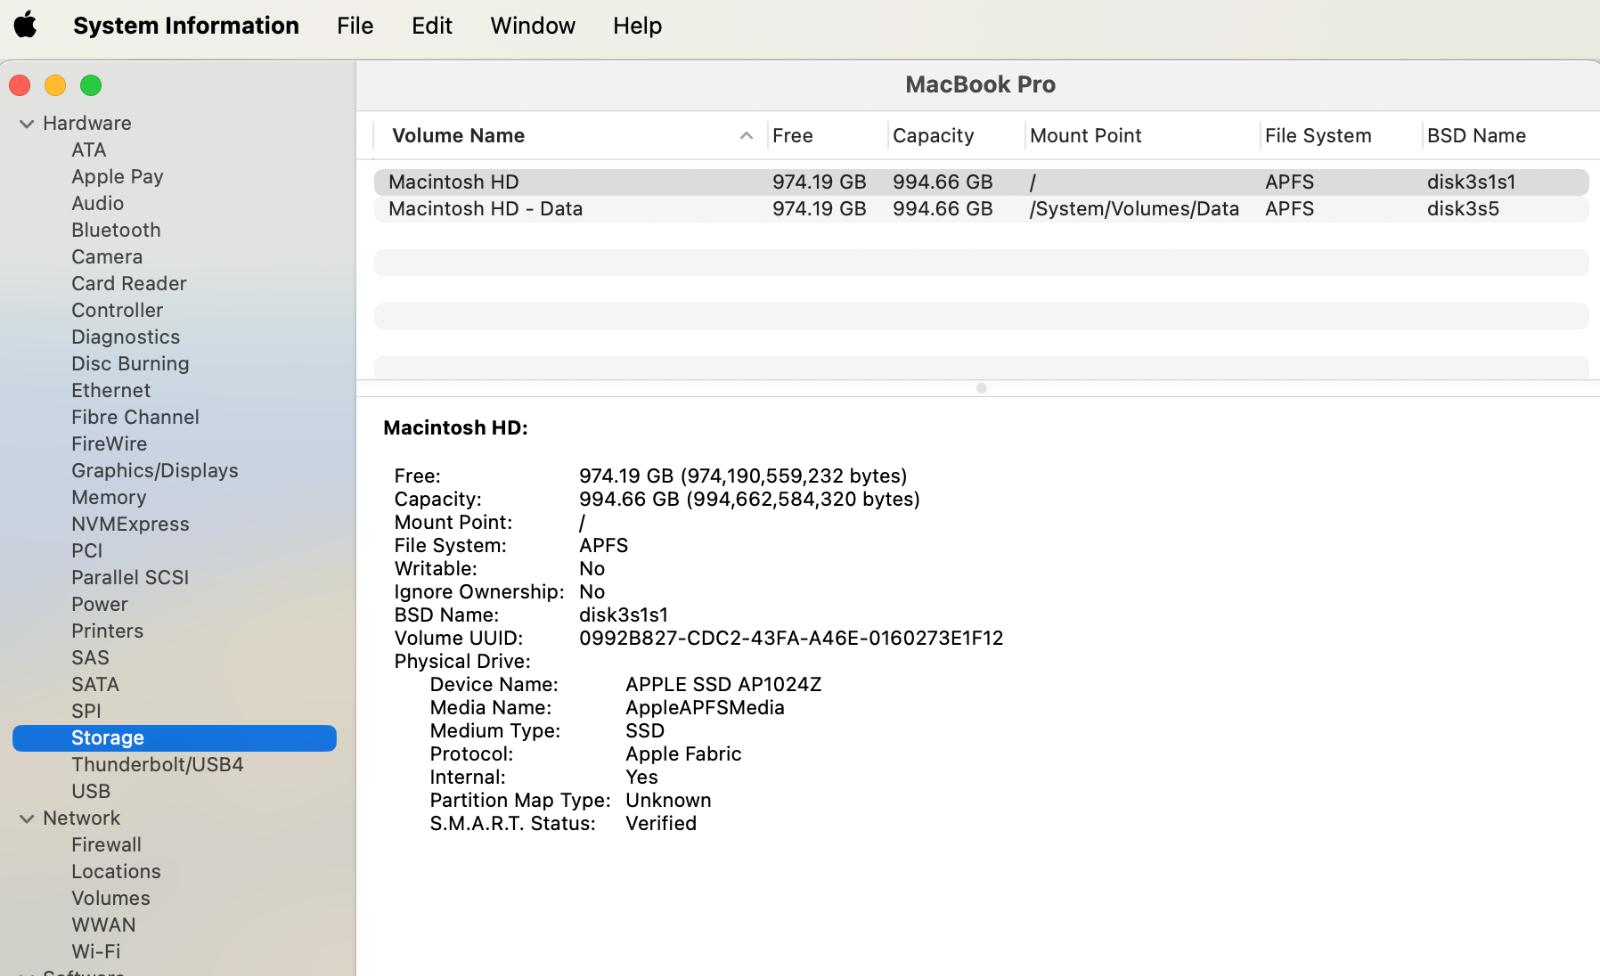Sort by the Free column header

tap(792, 136)
